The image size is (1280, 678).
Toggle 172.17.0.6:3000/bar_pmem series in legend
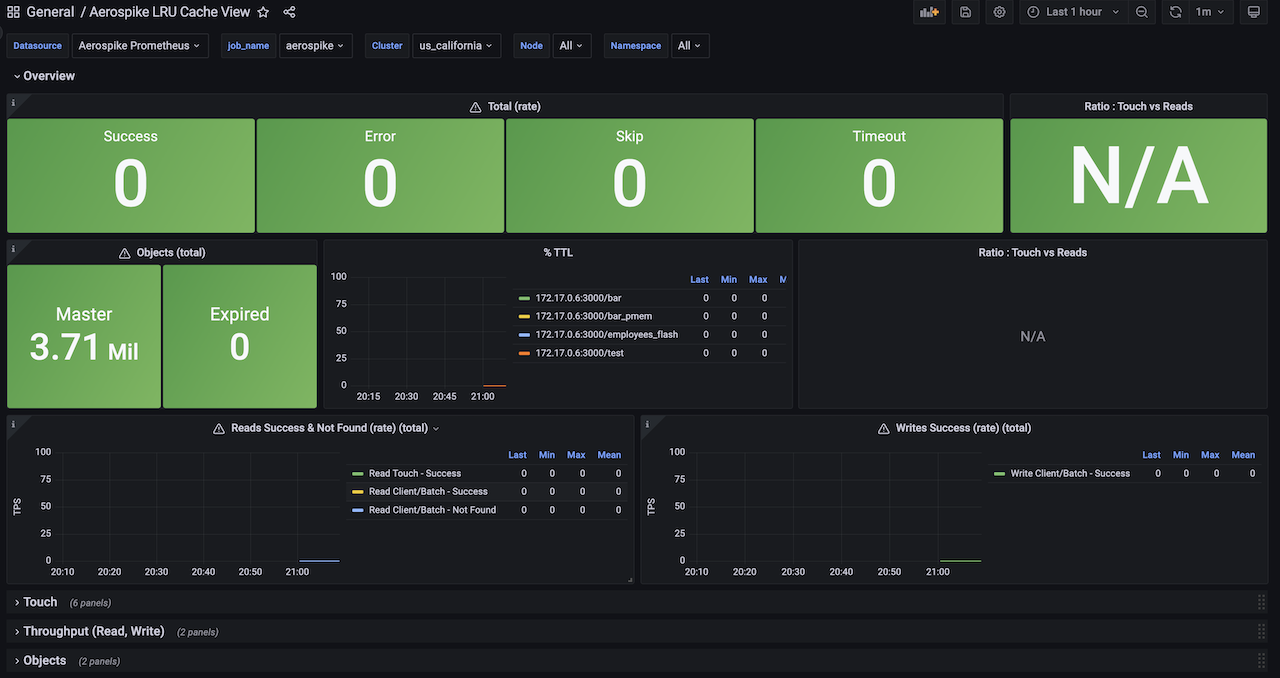593,316
